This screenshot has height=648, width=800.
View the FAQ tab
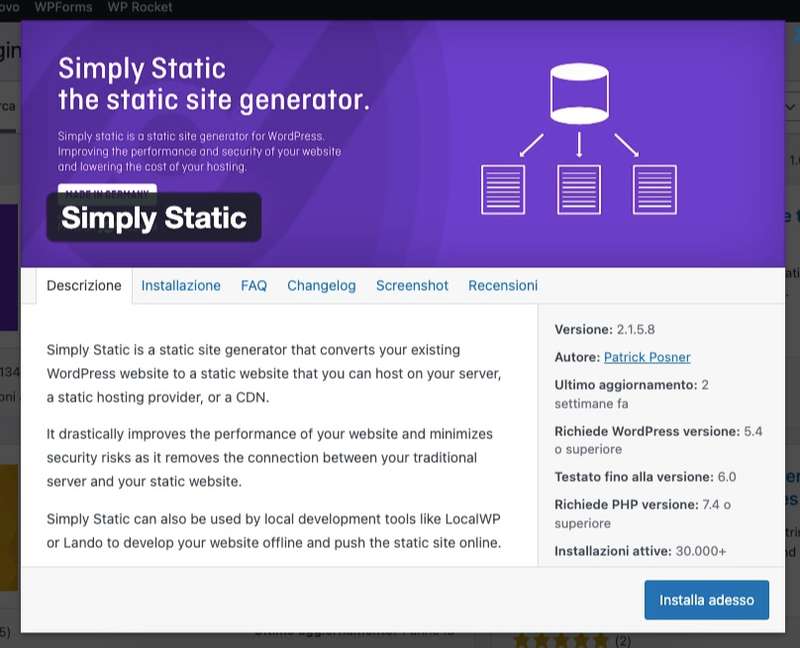254,286
